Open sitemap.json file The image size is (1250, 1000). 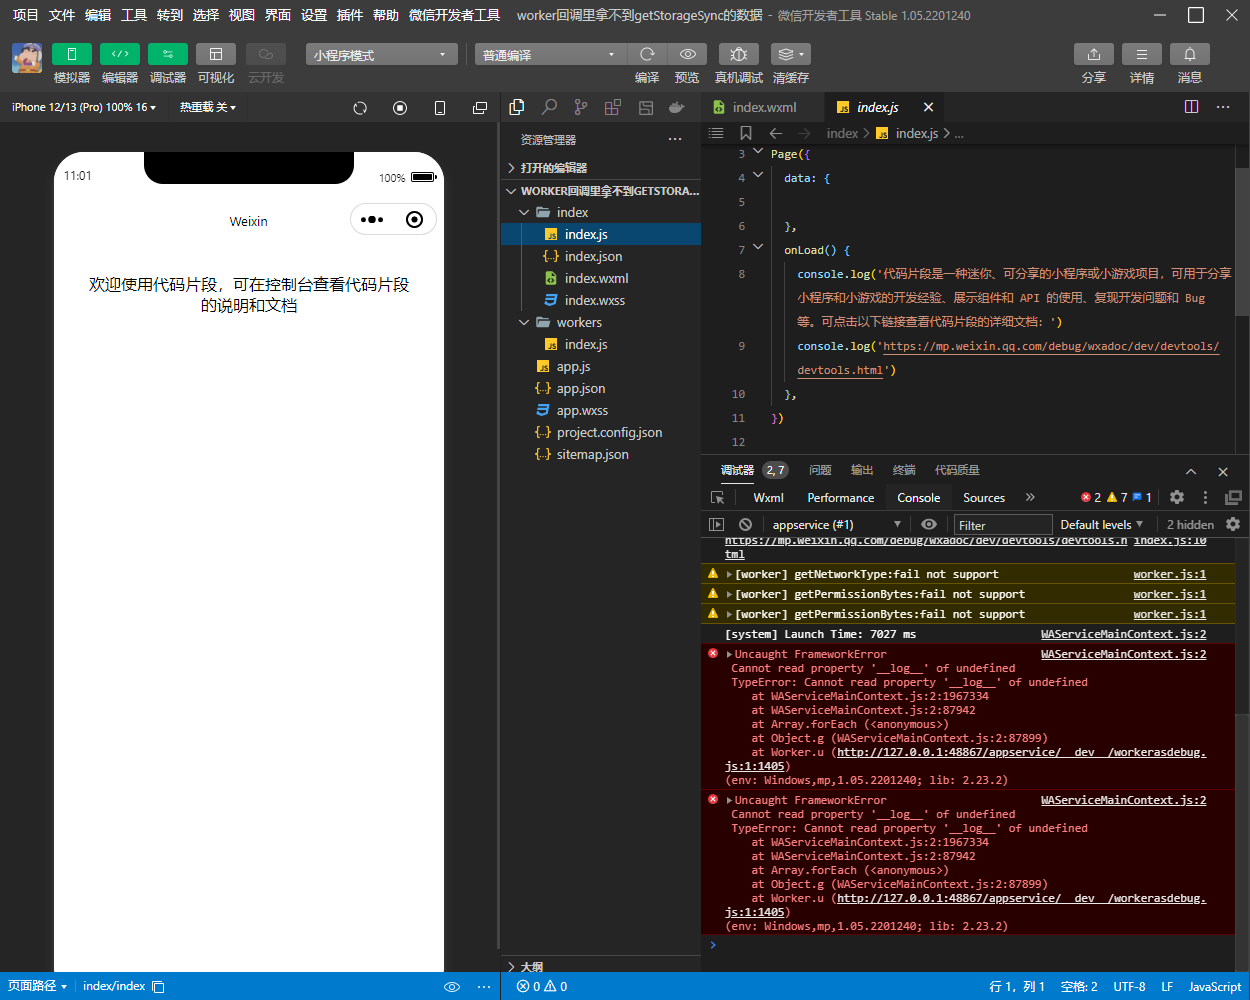pyautogui.click(x=601, y=454)
